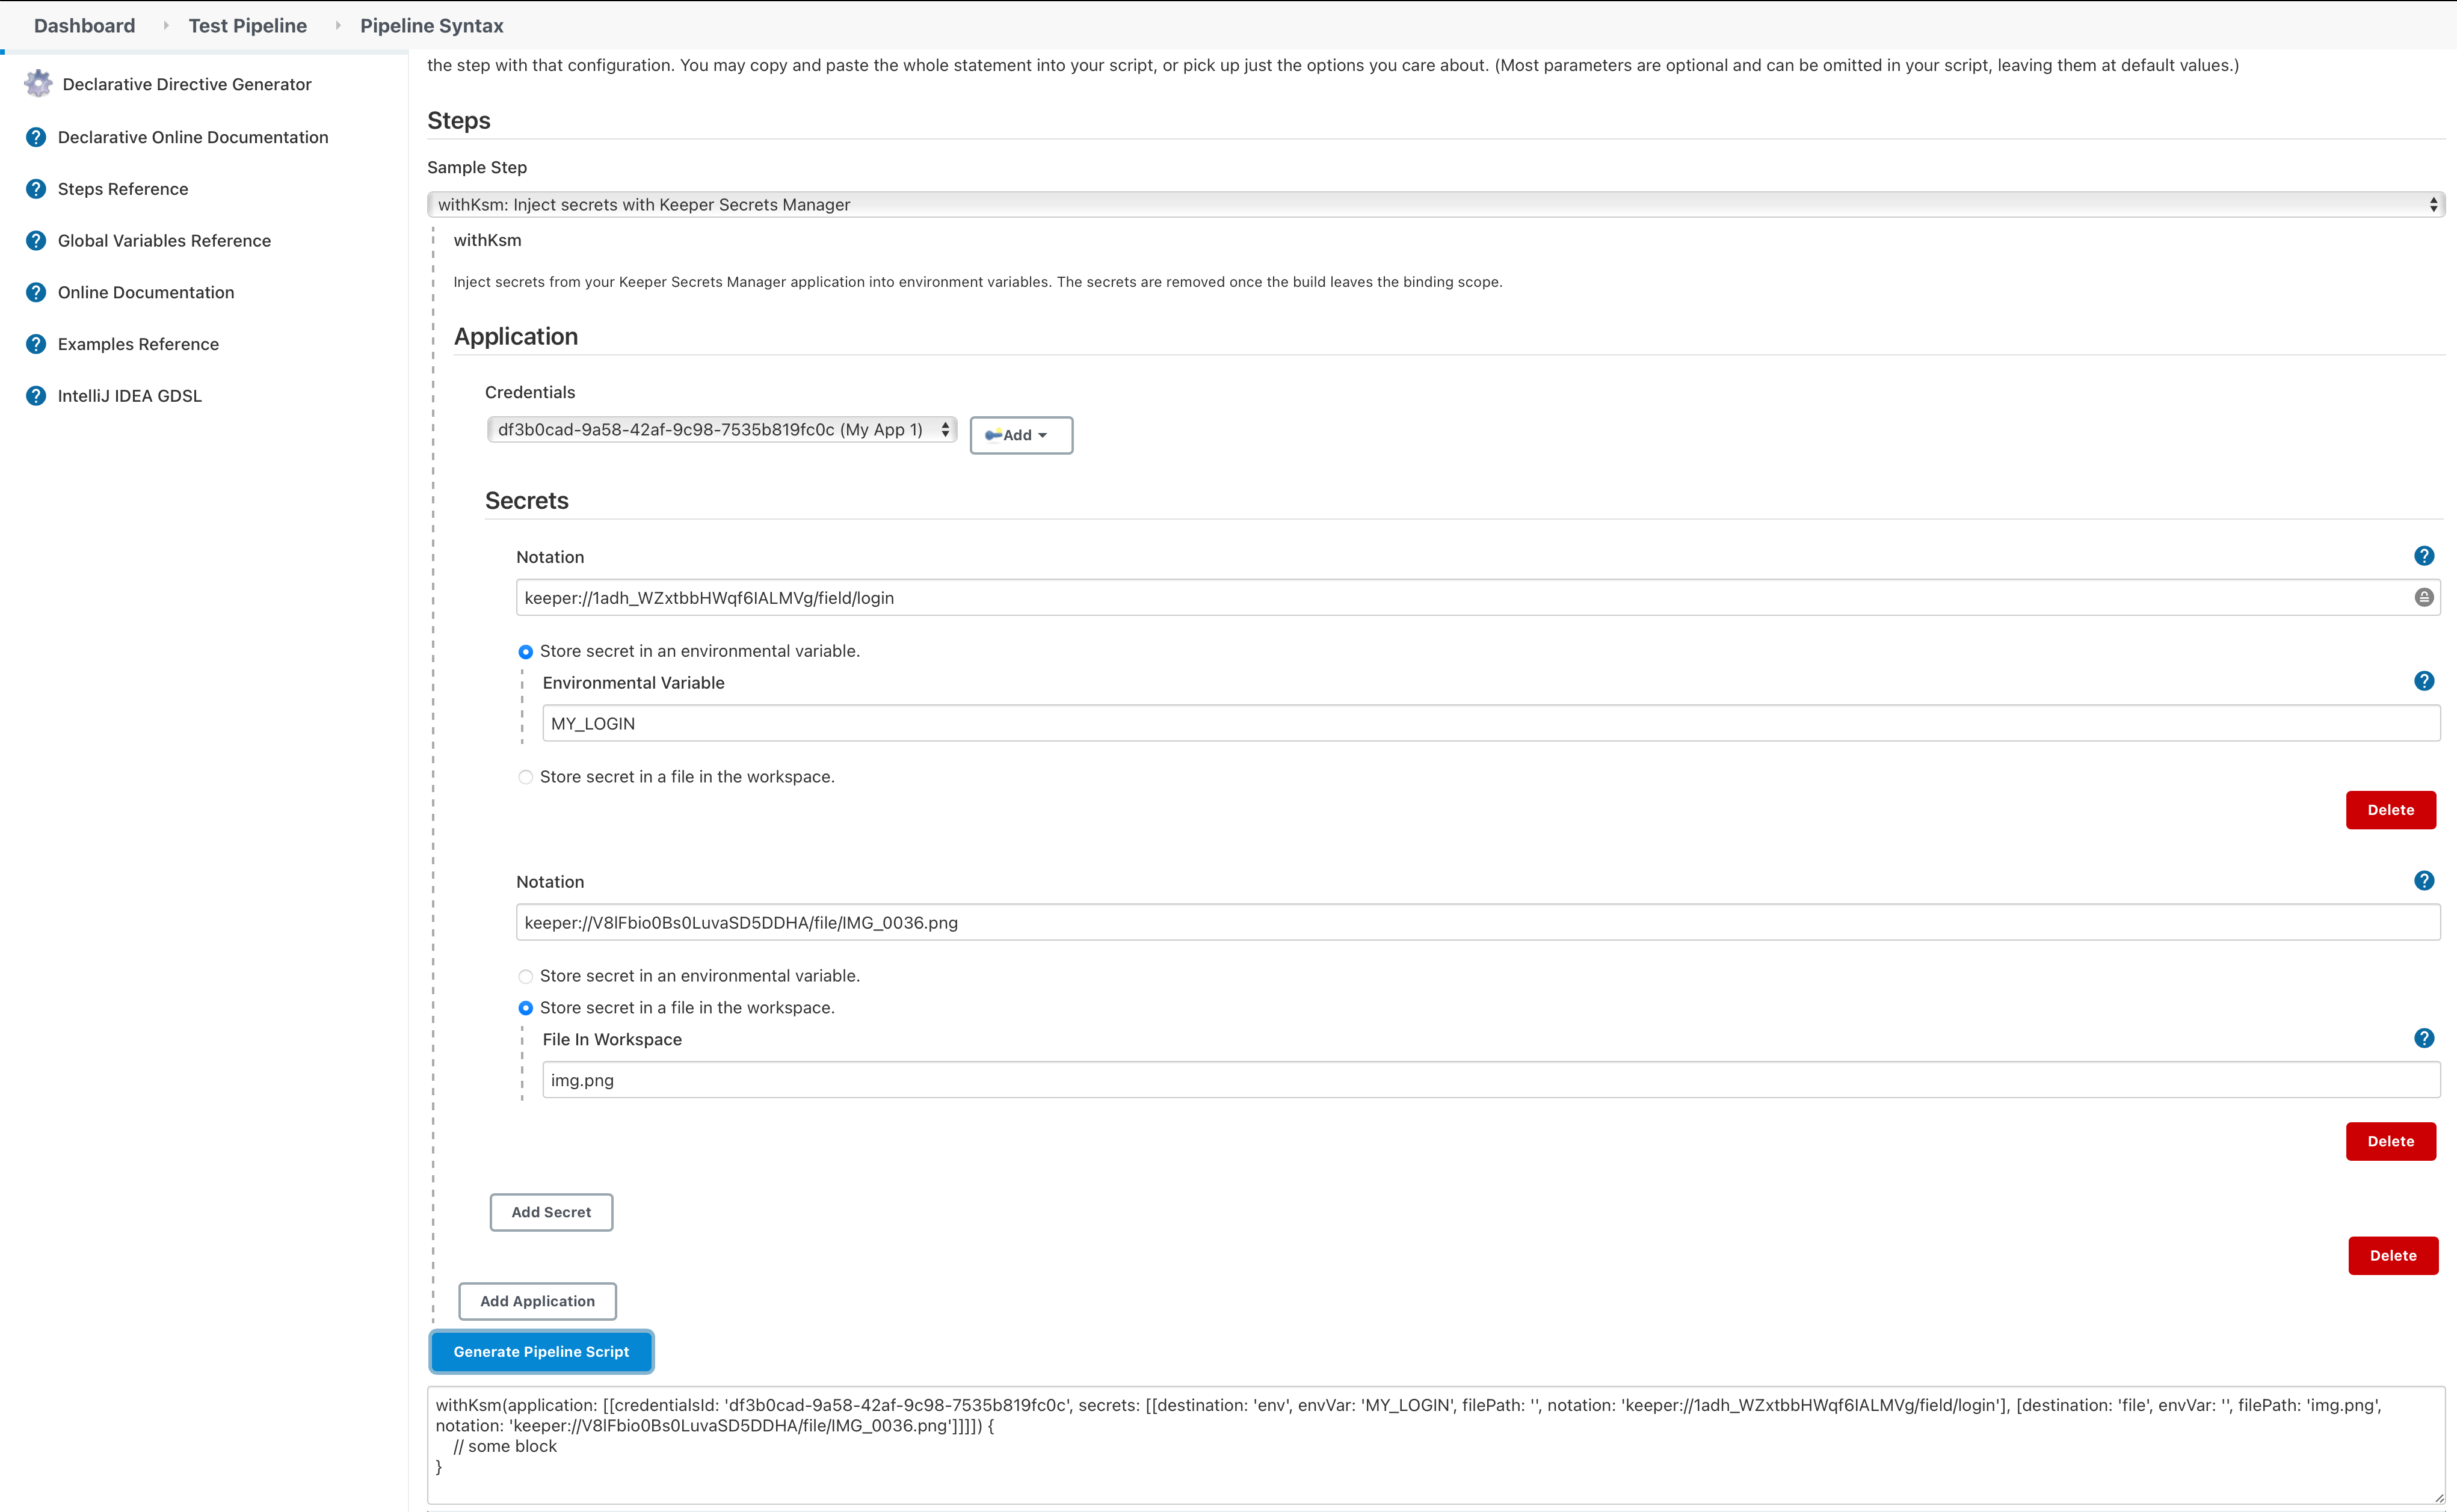Select workspace file radio for the IMG_0036 secret
This screenshot has height=1512, width=2457.
point(526,1008)
